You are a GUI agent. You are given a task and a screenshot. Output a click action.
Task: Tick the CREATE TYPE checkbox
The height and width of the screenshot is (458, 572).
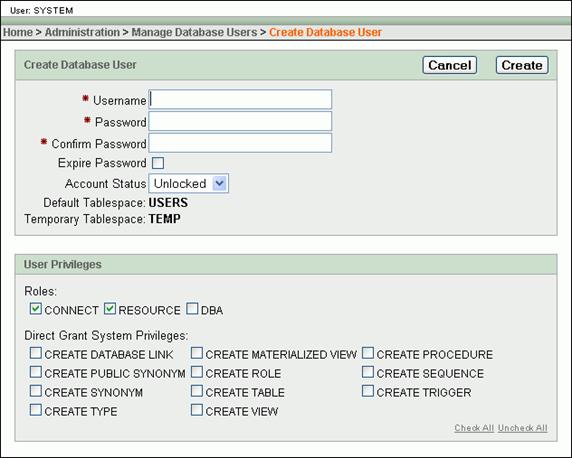[x=36, y=410]
